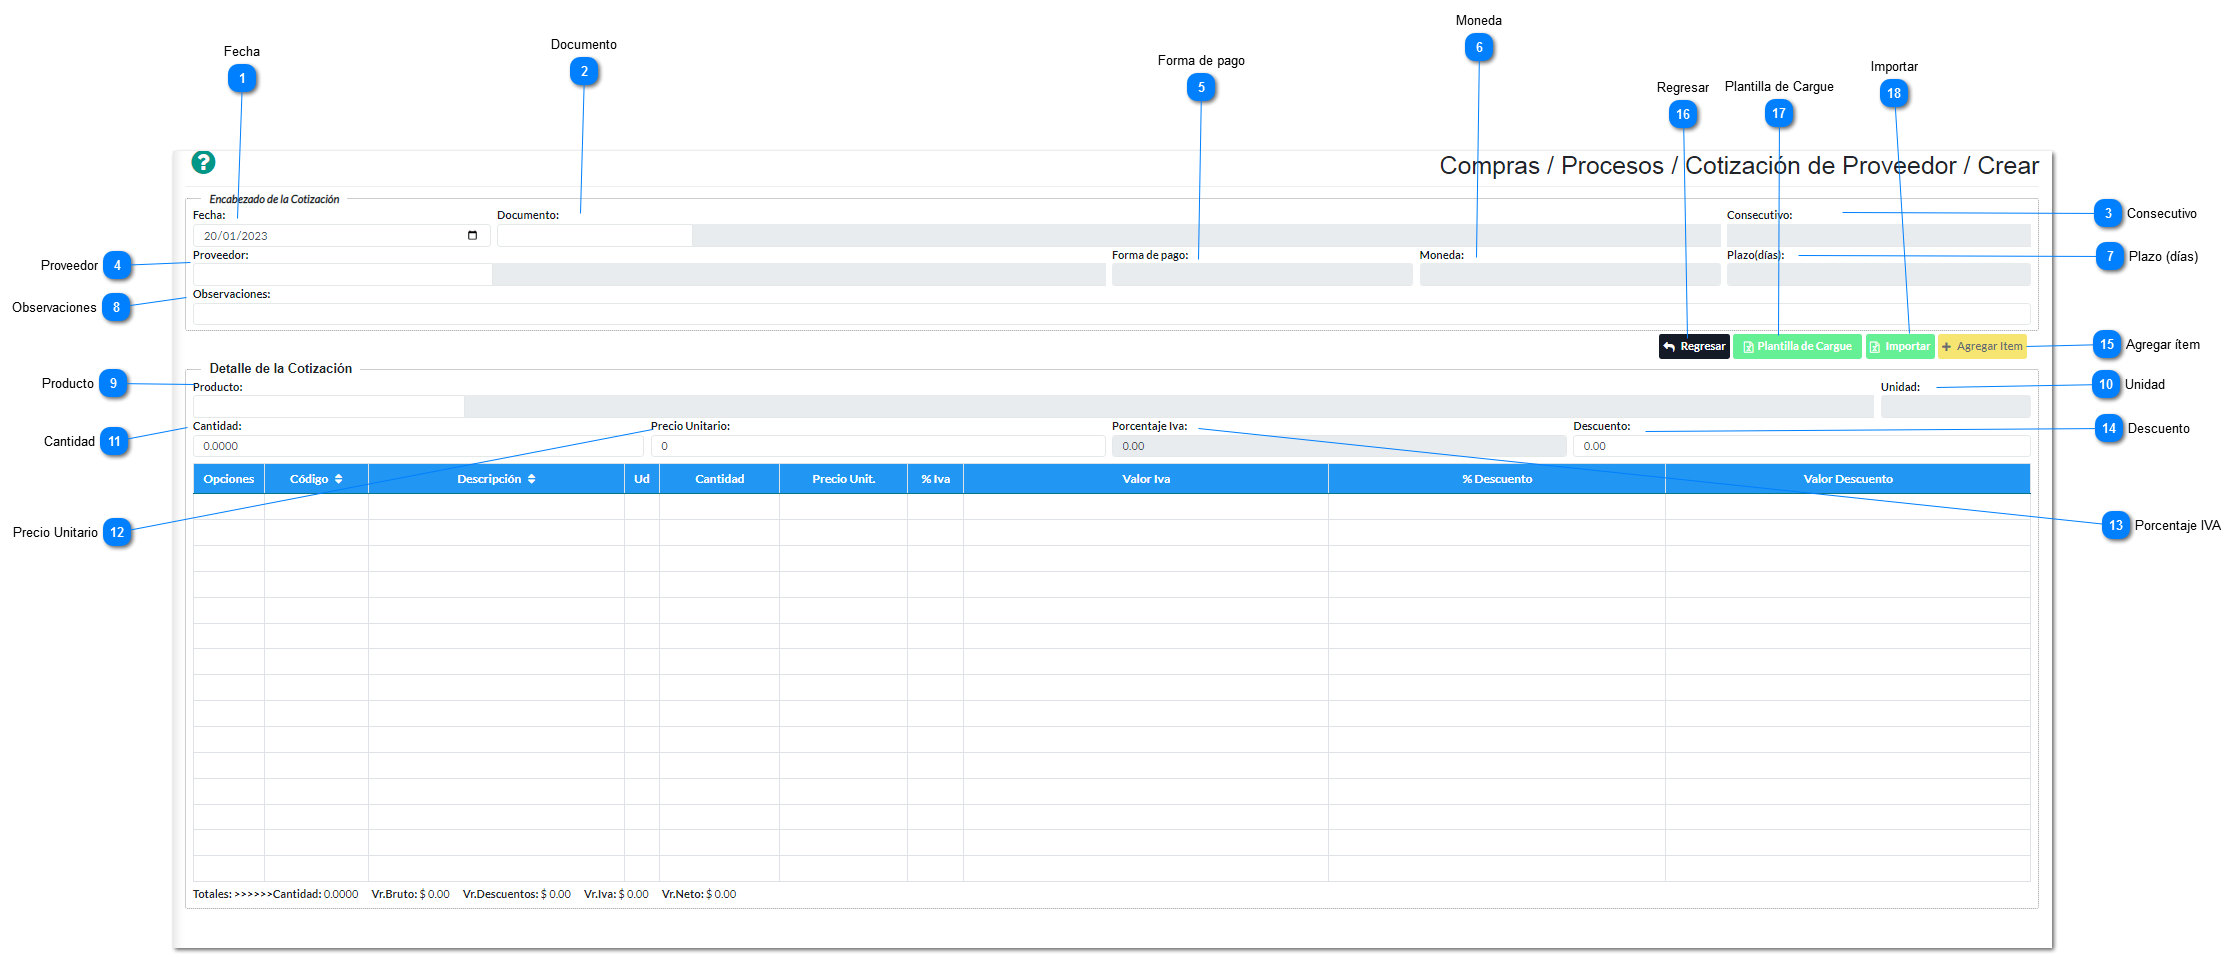
Task: Click the Precio Unitario input
Action: pos(878,446)
